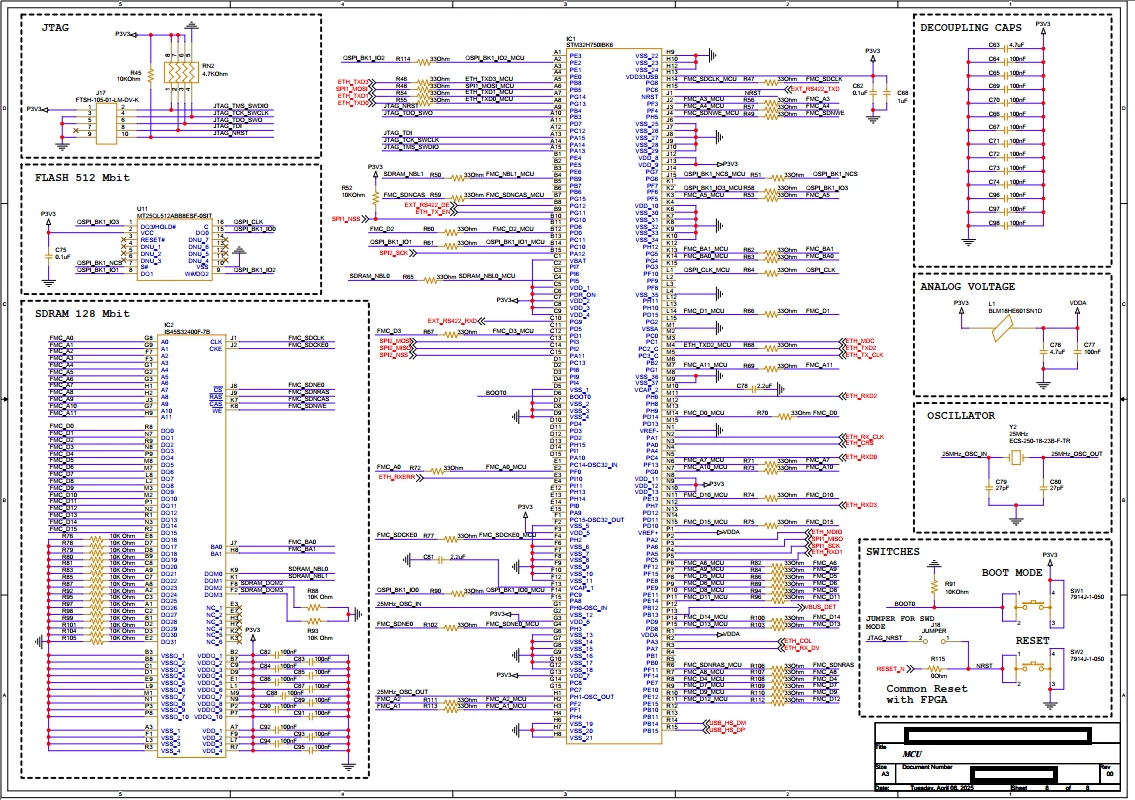Select the SW2 reset pushbutton symbol
Viewport: 1135px width, 800px height.
(x=1034, y=668)
